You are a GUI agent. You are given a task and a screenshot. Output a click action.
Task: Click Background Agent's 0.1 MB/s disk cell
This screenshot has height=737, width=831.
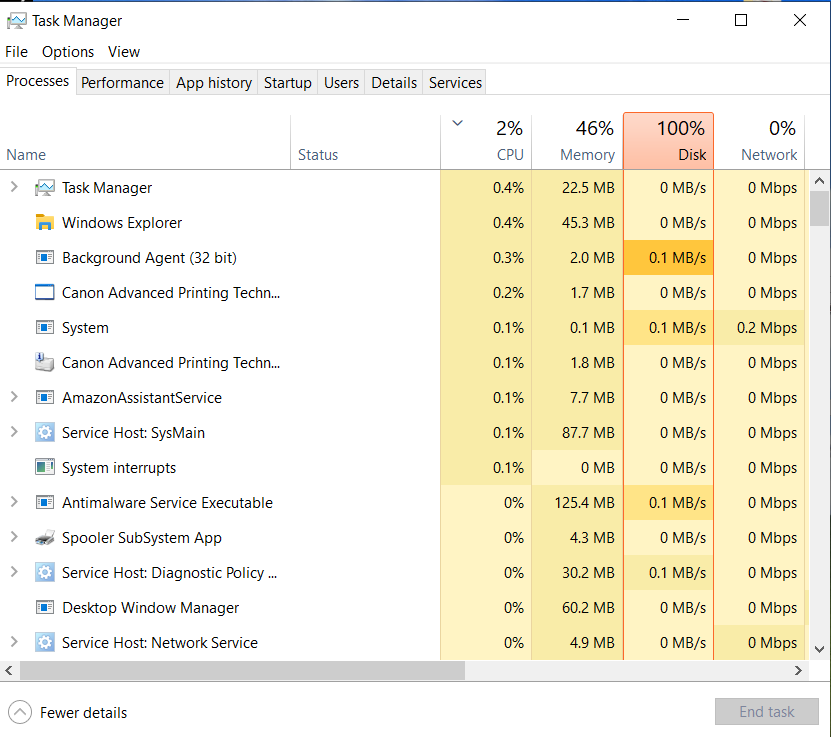click(669, 257)
